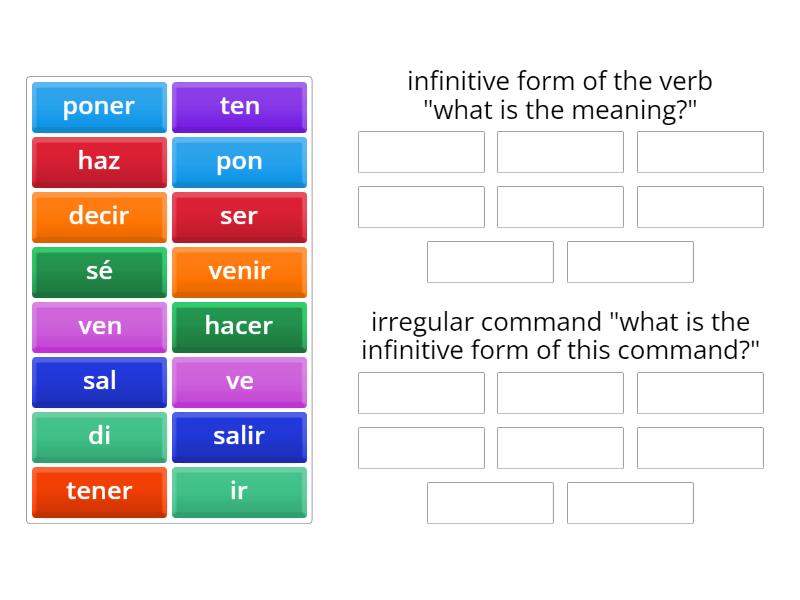Viewport: 800px width, 600px height.
Task: Pick the orange-red "tener" tile
Action: coord(99,492)
